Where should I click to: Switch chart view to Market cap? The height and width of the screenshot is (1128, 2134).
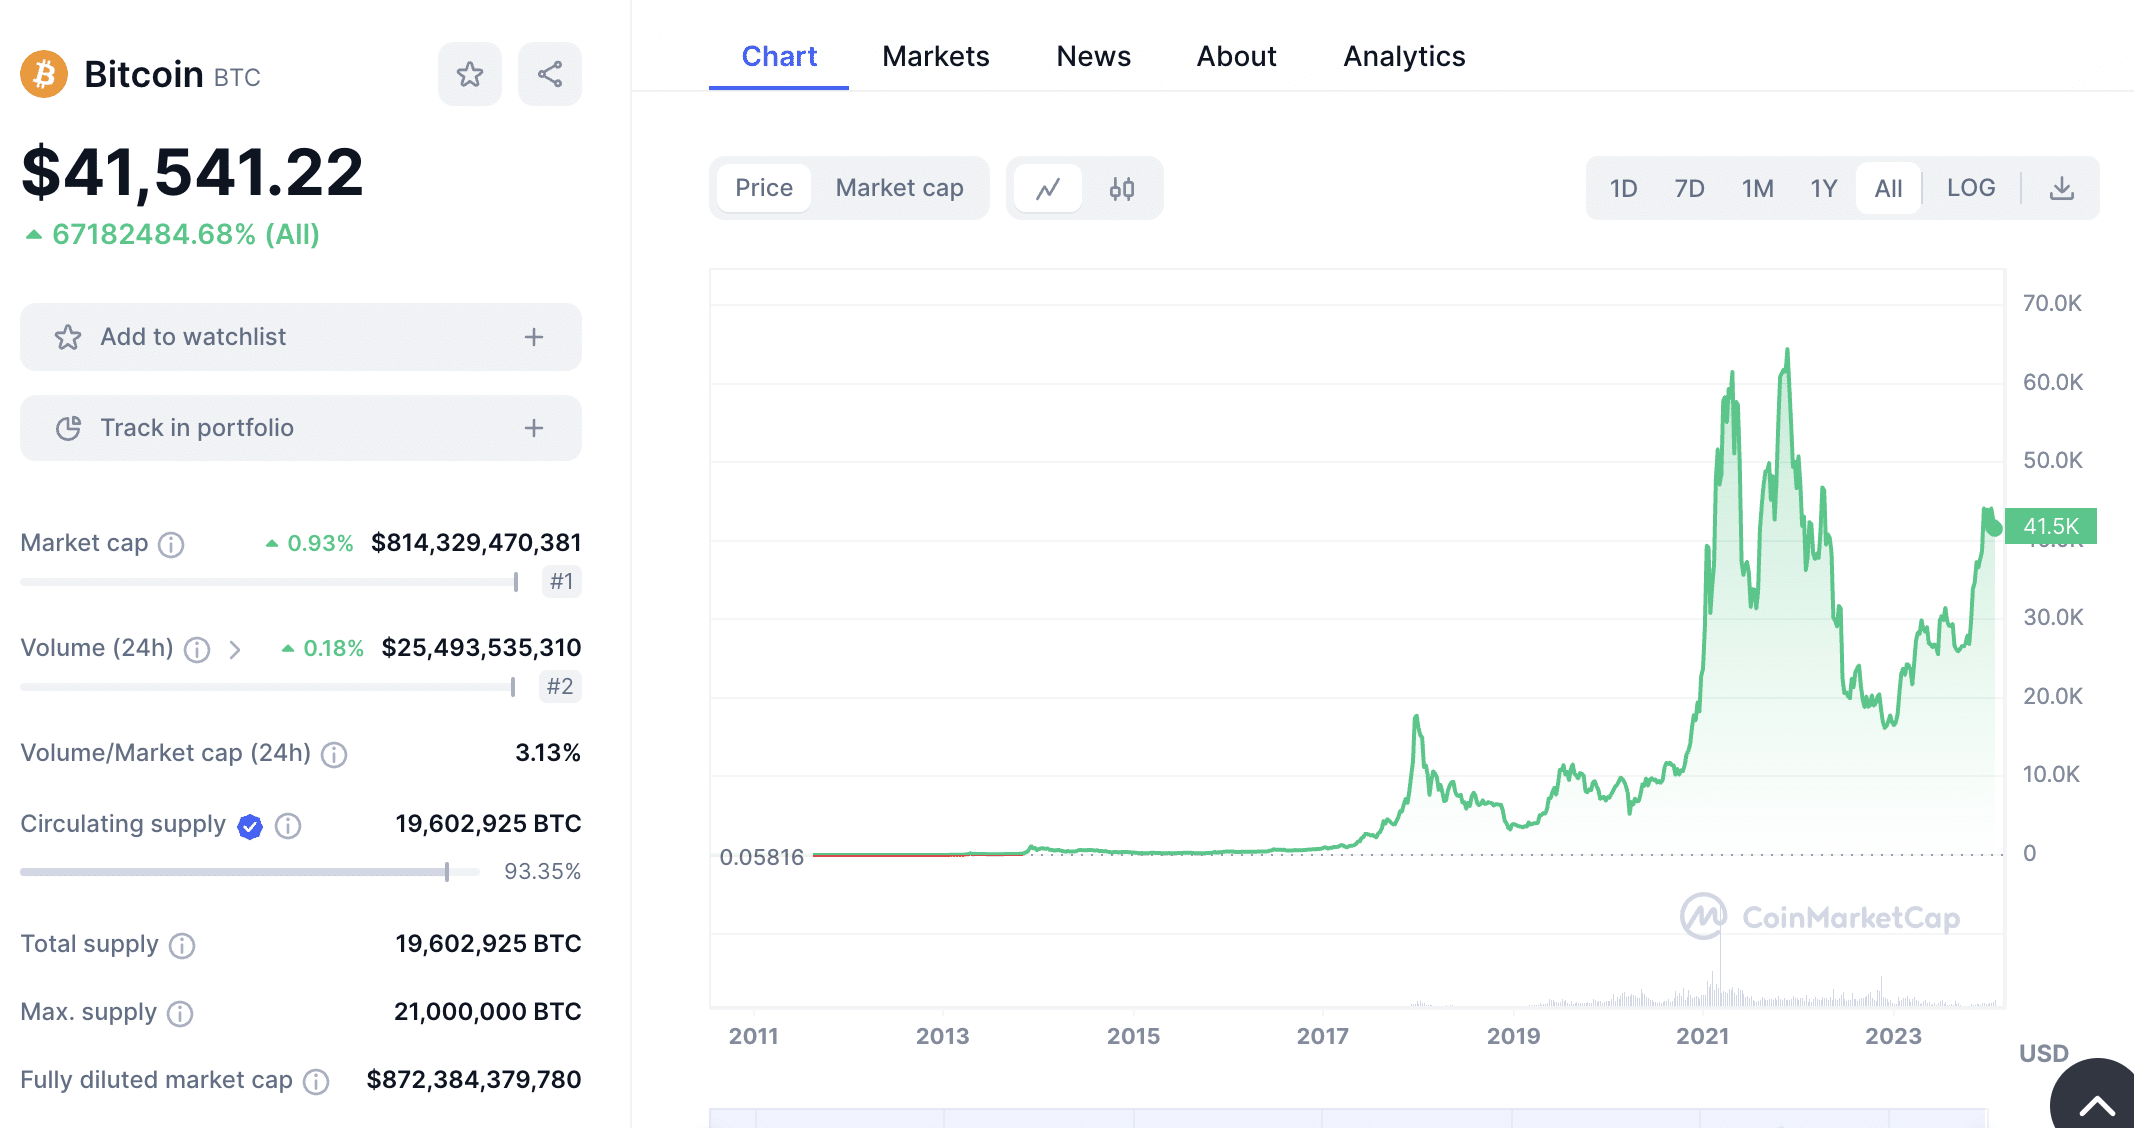coord(898,187)
